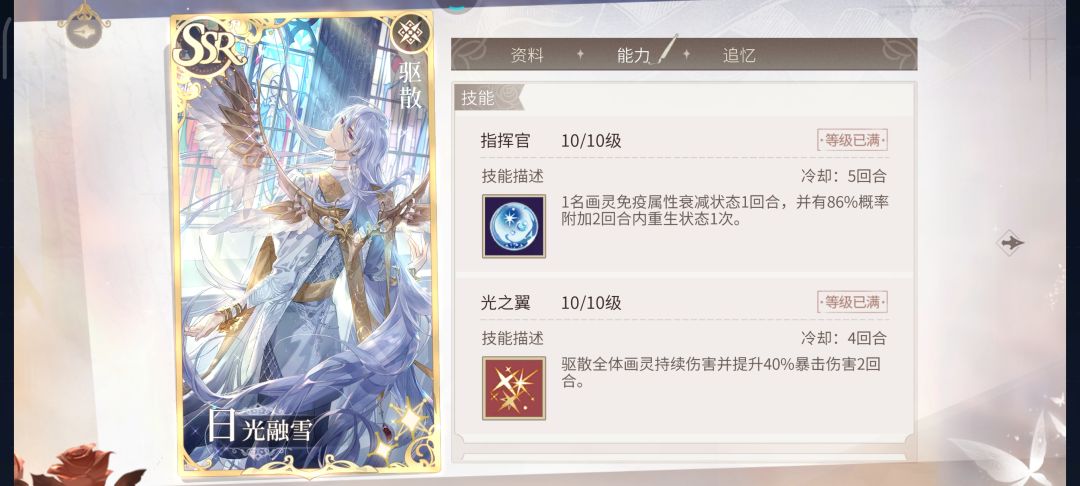Tap the blue moon orb 指挥官 skill icon

pyautogui.click(x=514, y=226)
